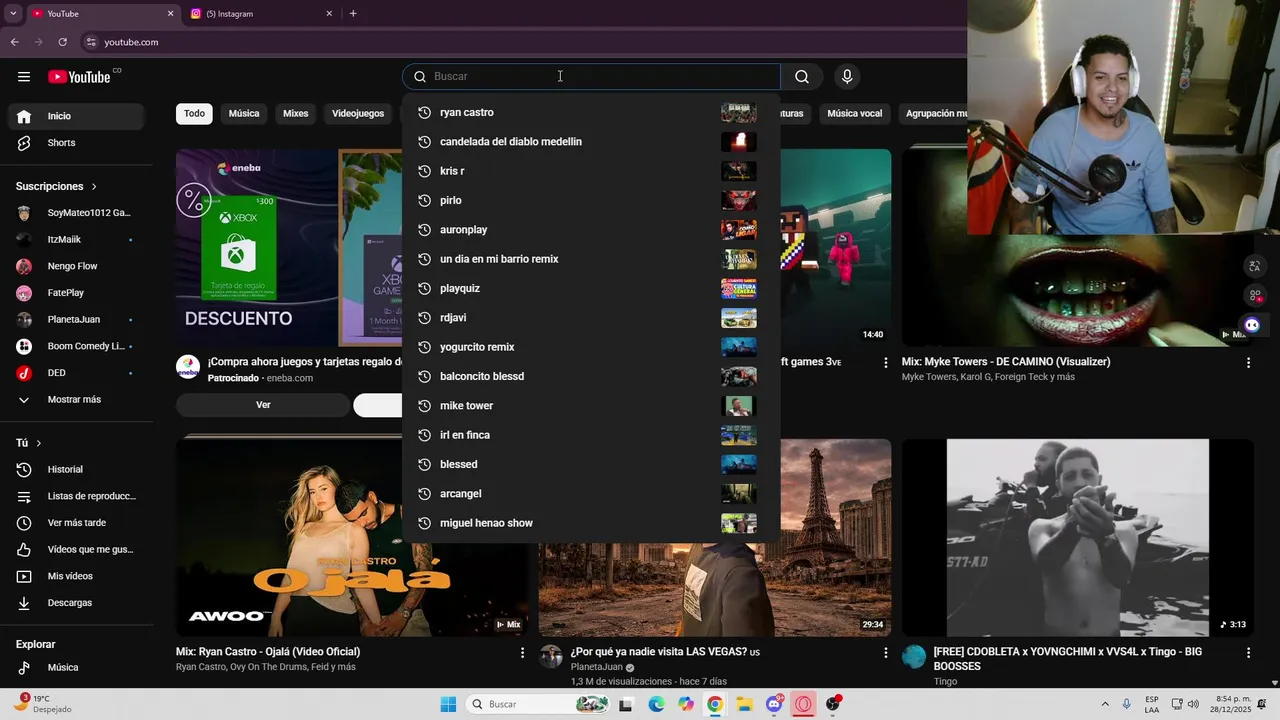
Task: Switch to the Instagram browser tab
Action: coord(261,14)
